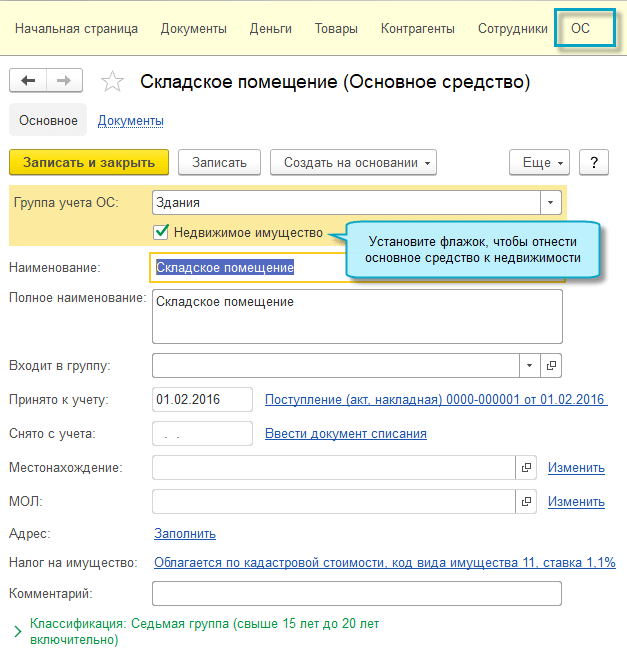Click the Заполнить address link
This screenshot has width=627, height=654.
coord(185,533)
